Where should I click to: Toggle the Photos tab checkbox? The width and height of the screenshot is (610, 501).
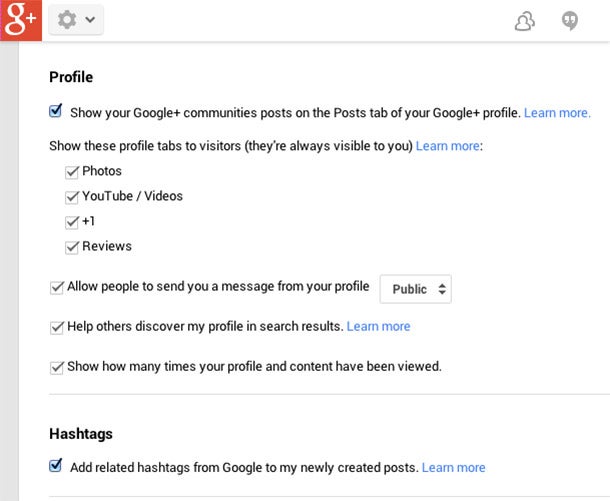[72, 172]
